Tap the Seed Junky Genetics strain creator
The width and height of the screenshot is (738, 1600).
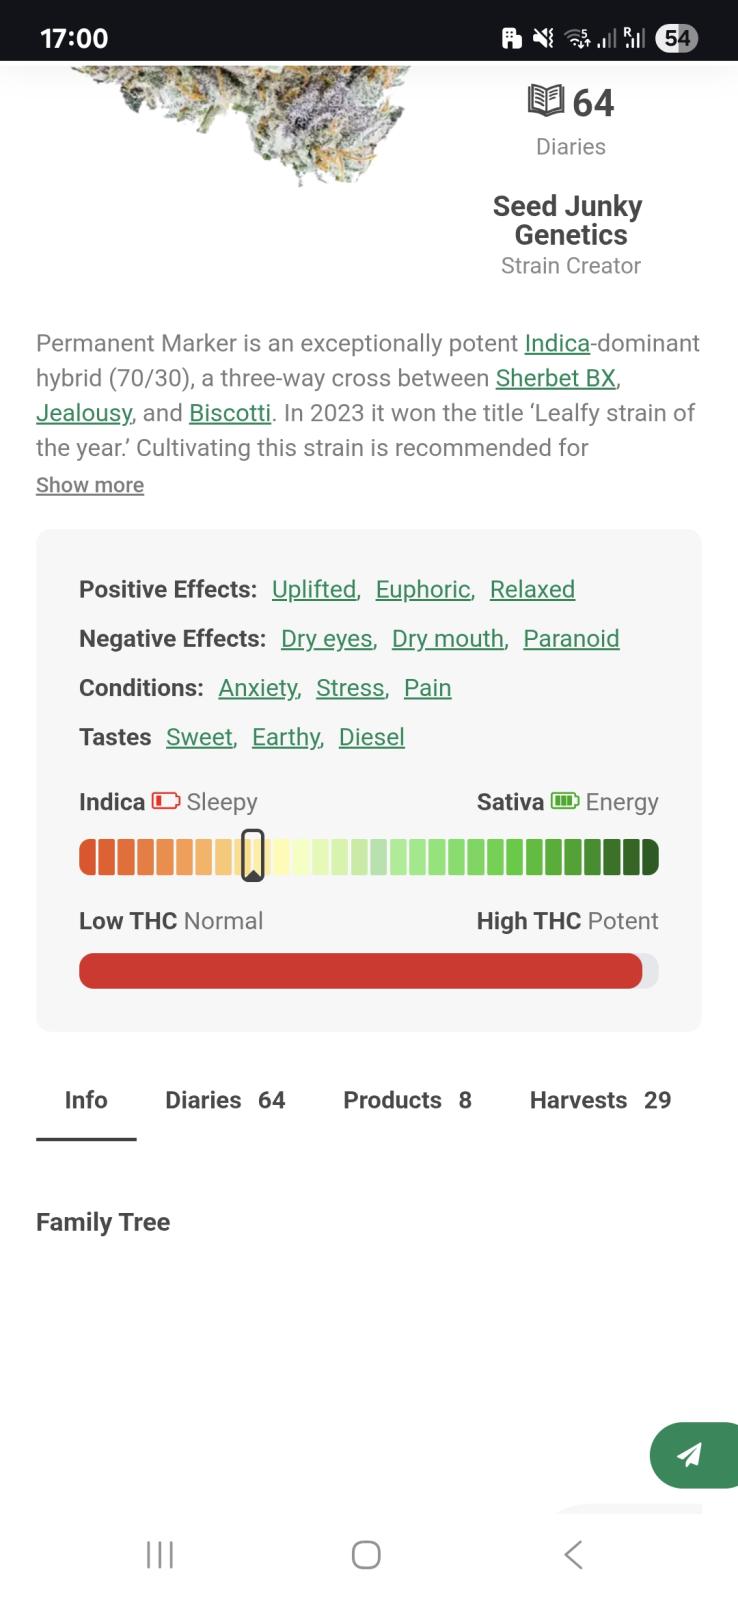pyautogui.click(x=568, y=220)
